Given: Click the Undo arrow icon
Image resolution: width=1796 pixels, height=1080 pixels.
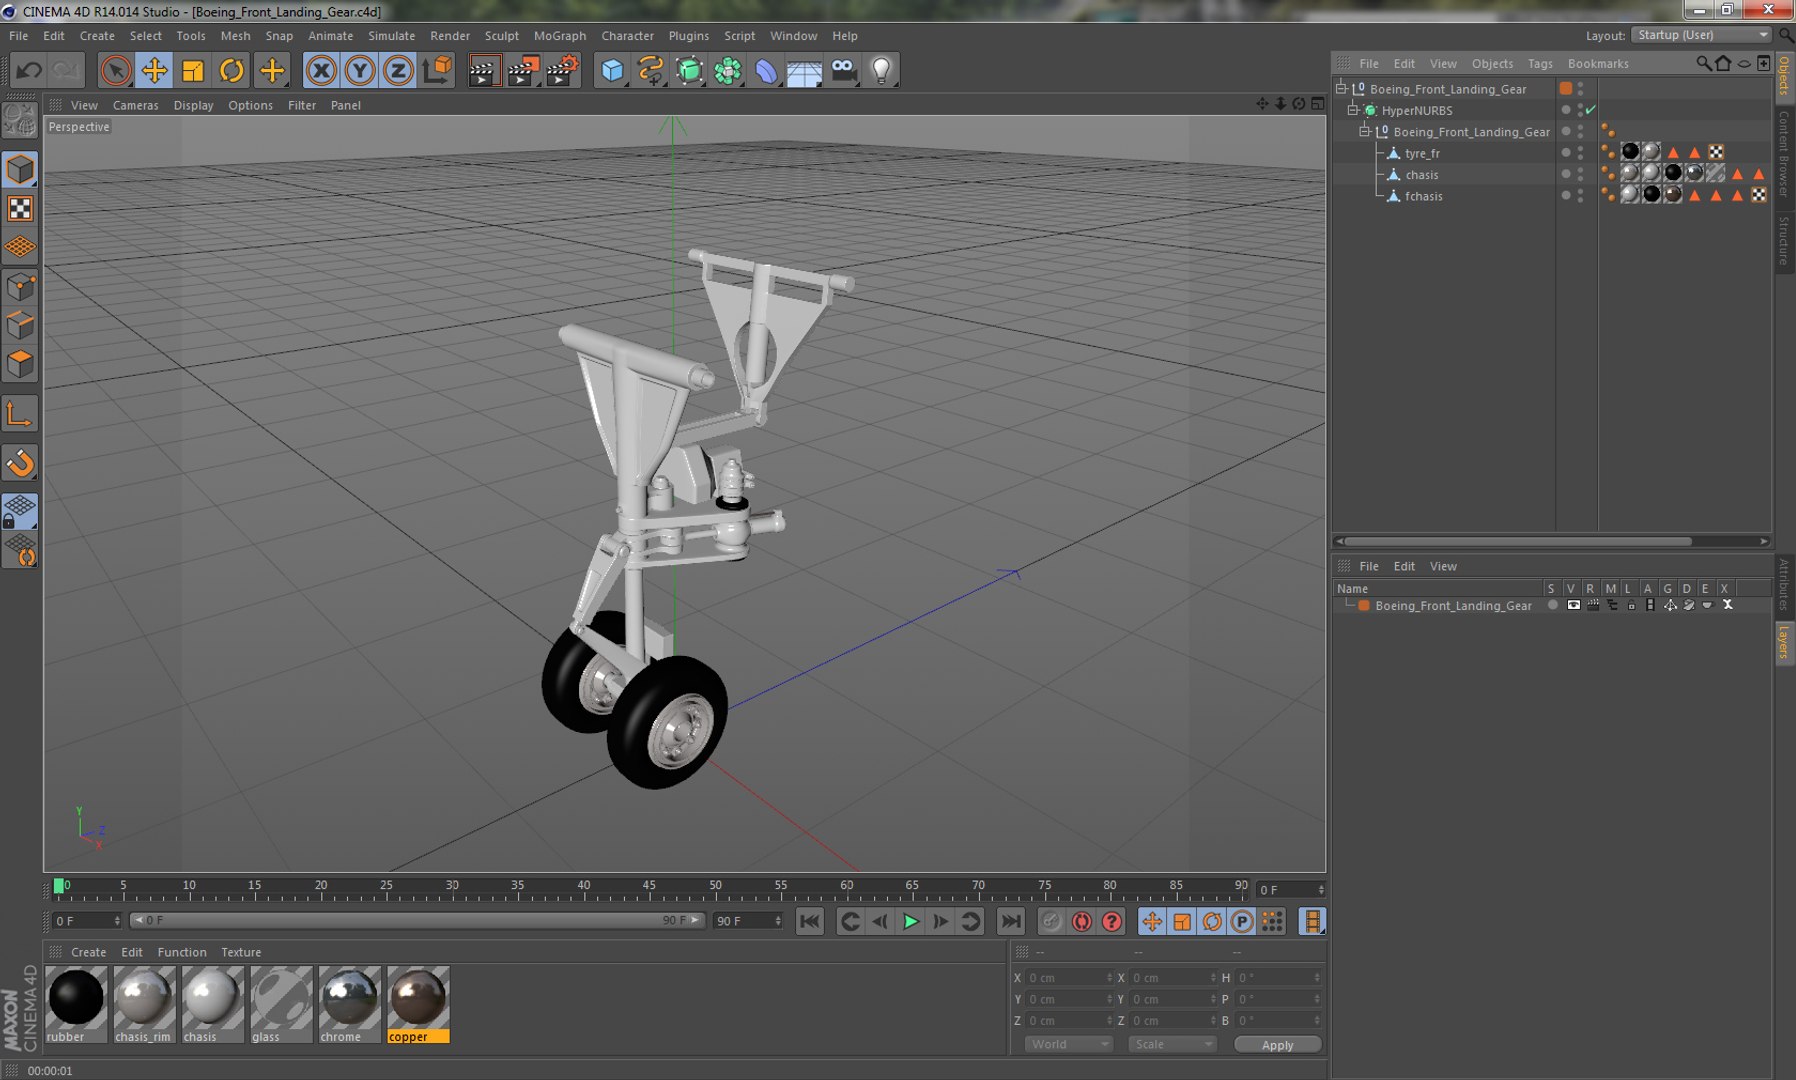Looking at the screenshot, I should [29, 70].
